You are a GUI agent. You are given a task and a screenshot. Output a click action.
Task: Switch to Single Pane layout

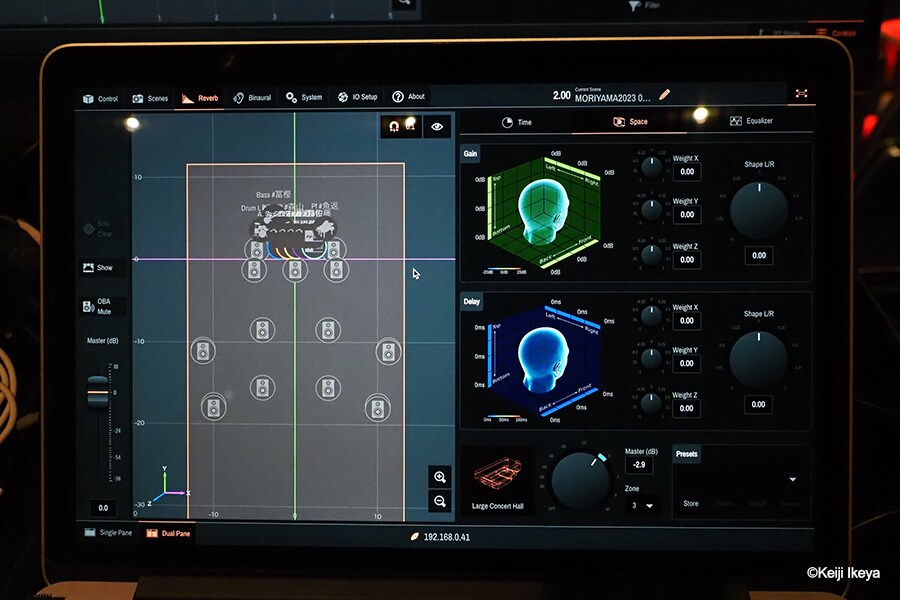tap(112, 533)
